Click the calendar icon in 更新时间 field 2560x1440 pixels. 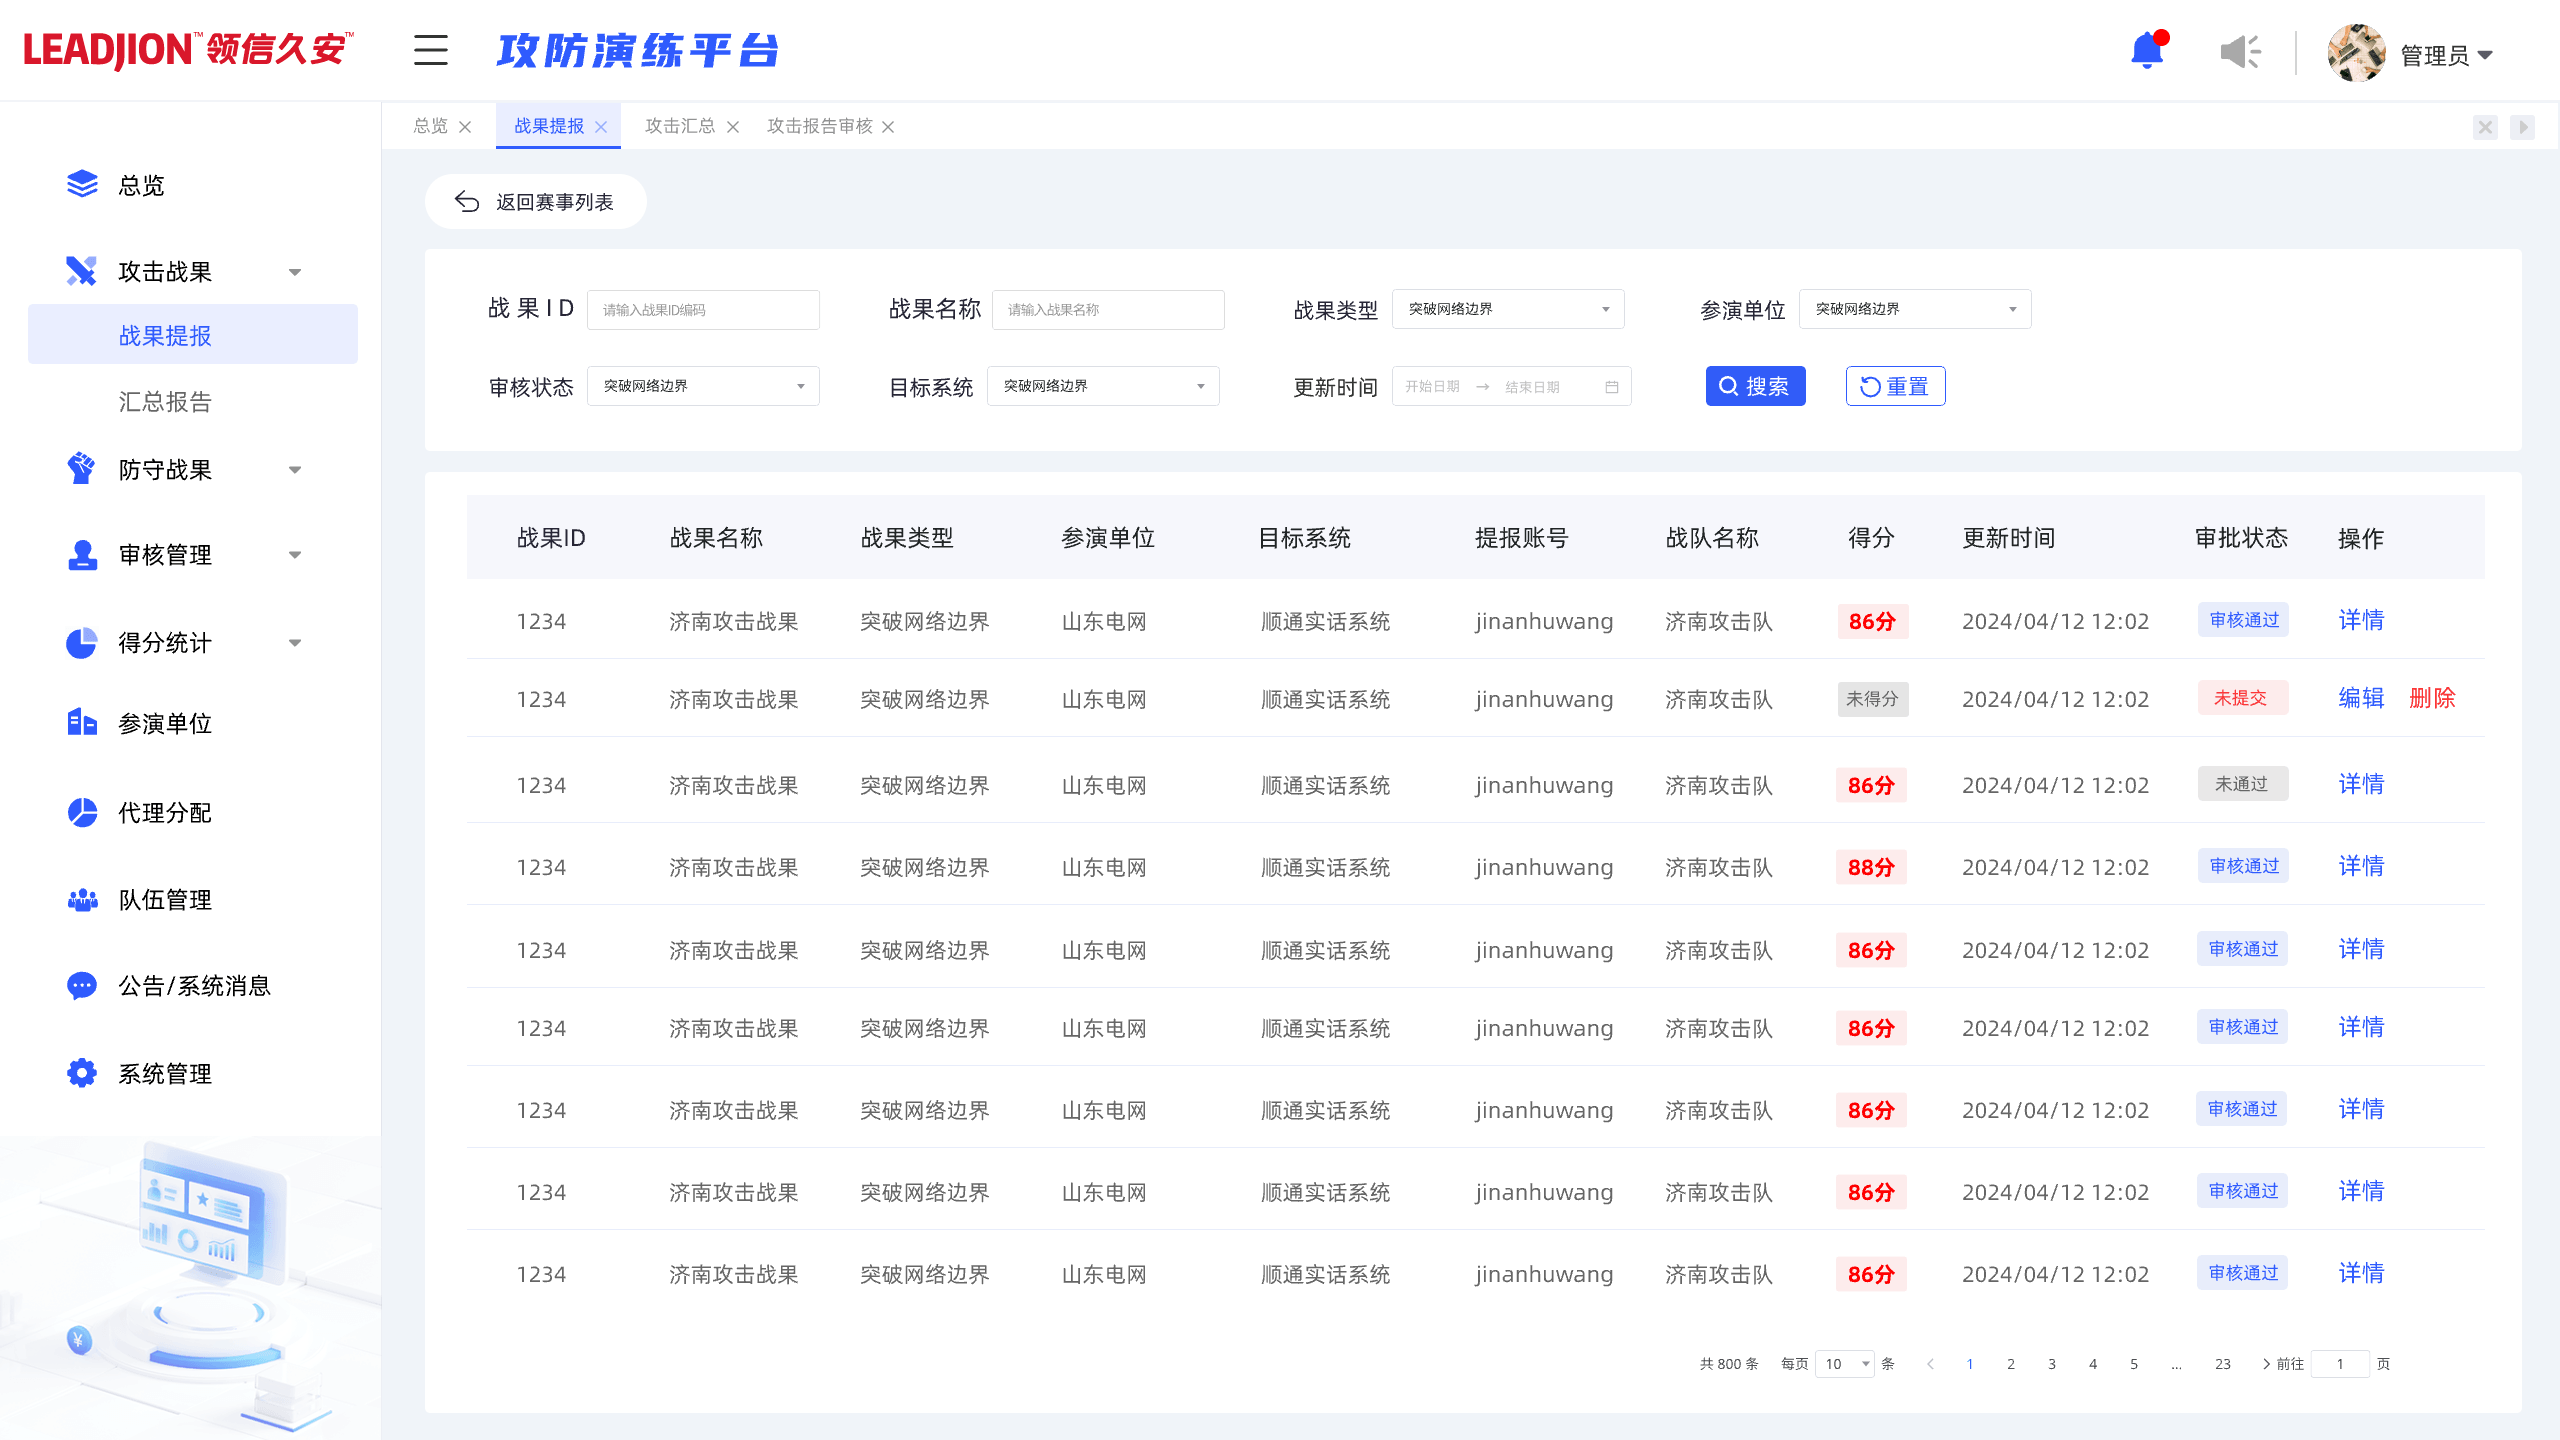point(1612,387)
